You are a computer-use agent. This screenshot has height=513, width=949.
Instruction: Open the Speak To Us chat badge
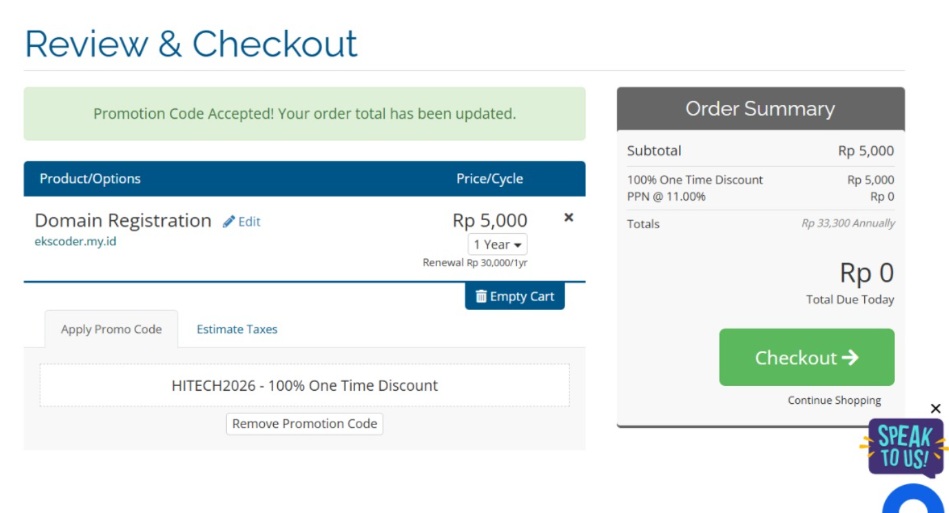905,446
